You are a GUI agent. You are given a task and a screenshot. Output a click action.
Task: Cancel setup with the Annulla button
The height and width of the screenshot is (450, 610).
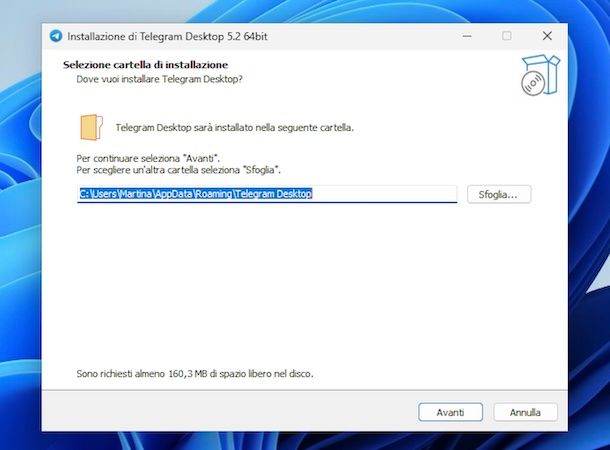525,412
